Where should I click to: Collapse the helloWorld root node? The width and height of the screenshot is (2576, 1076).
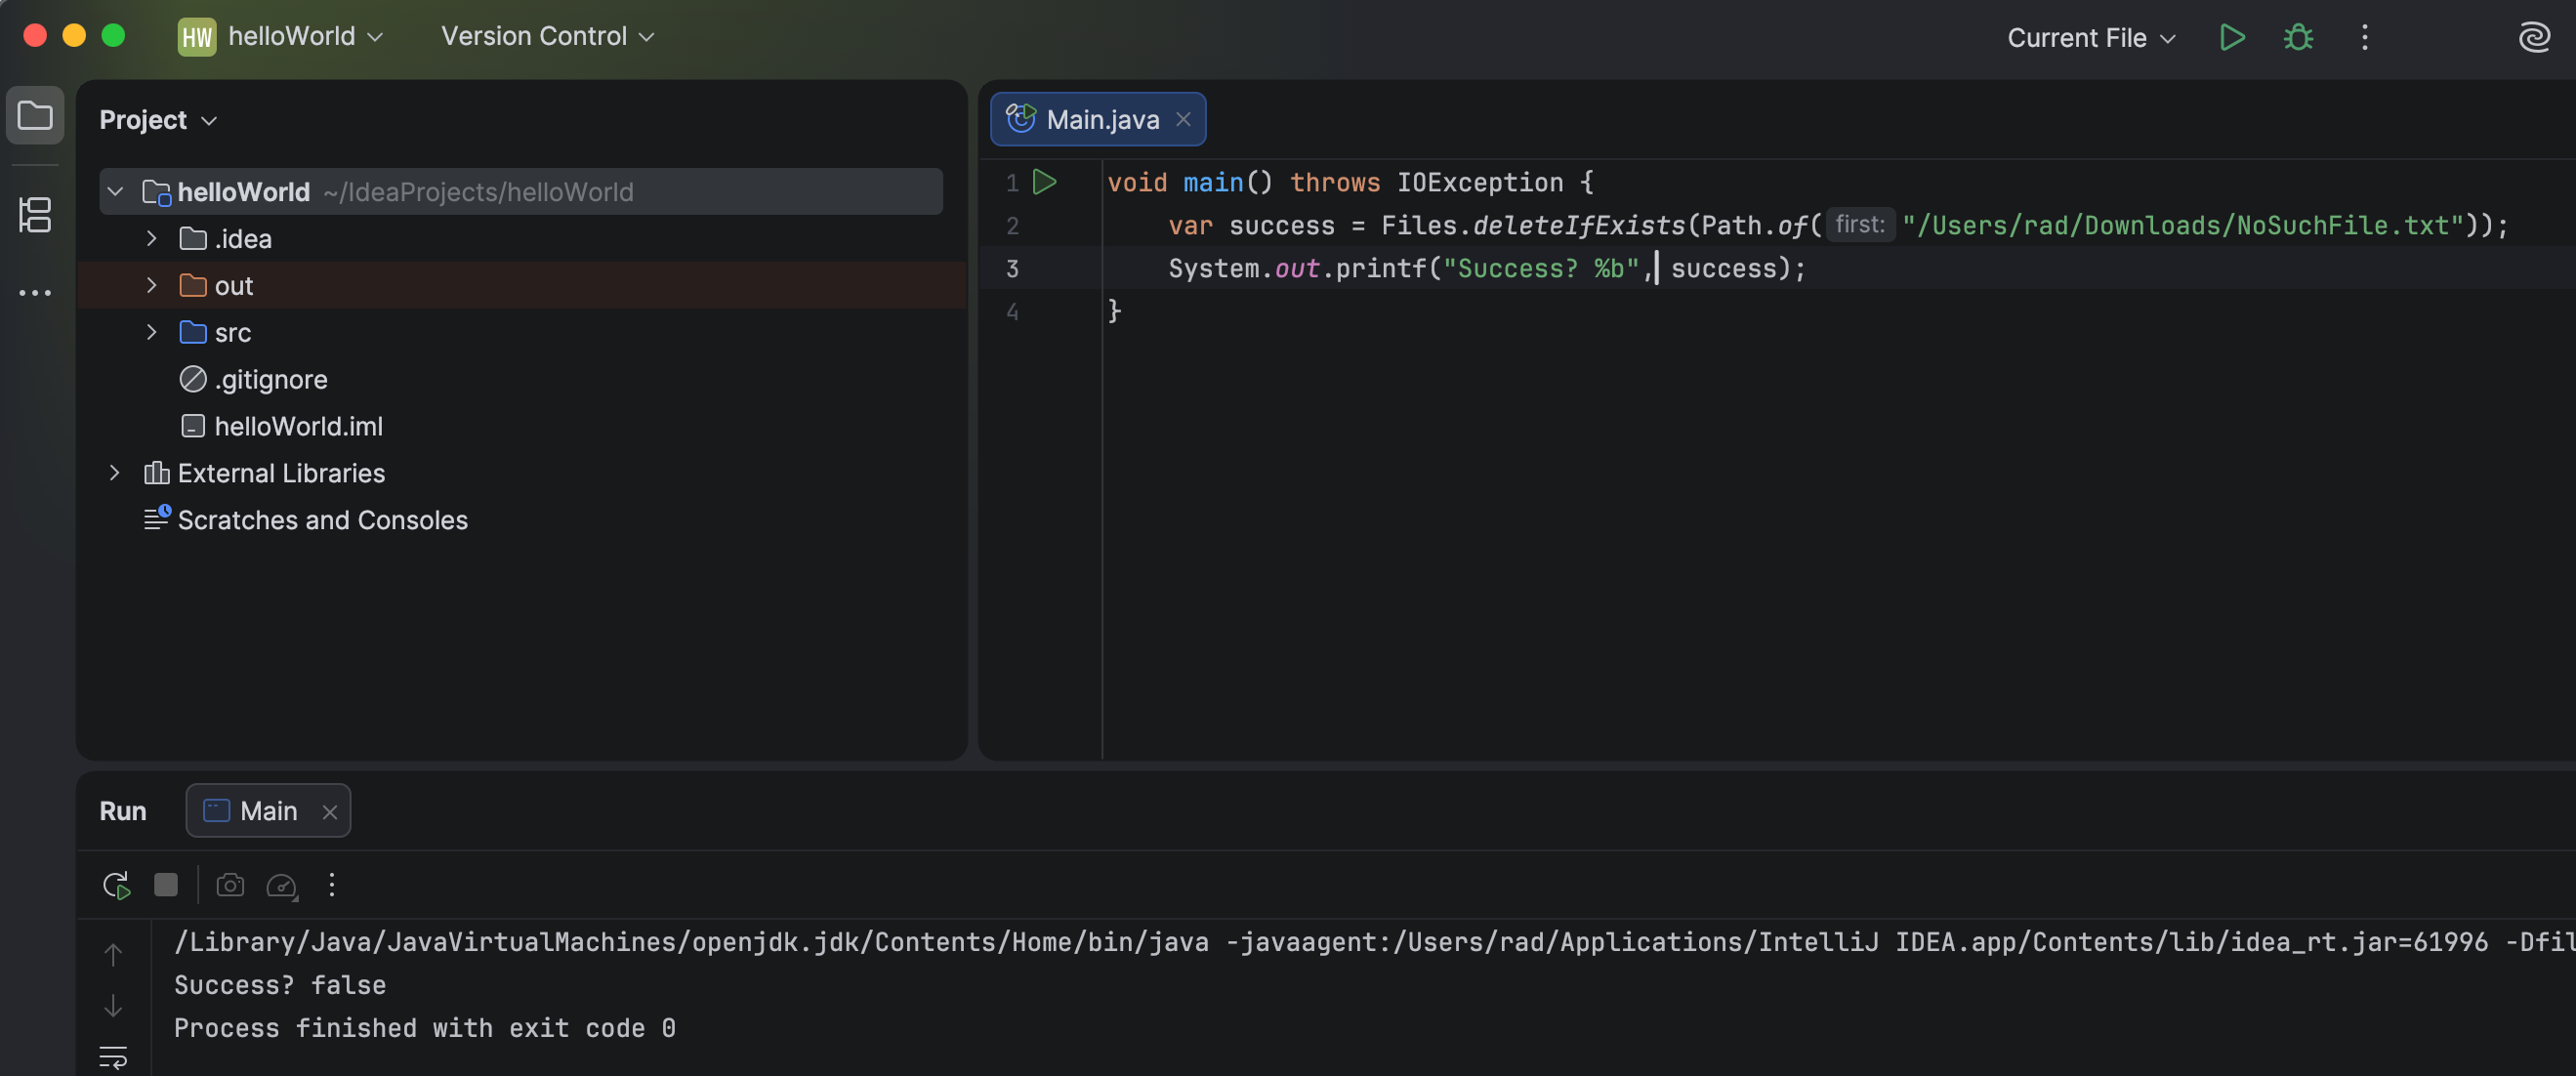coord(116,191)
